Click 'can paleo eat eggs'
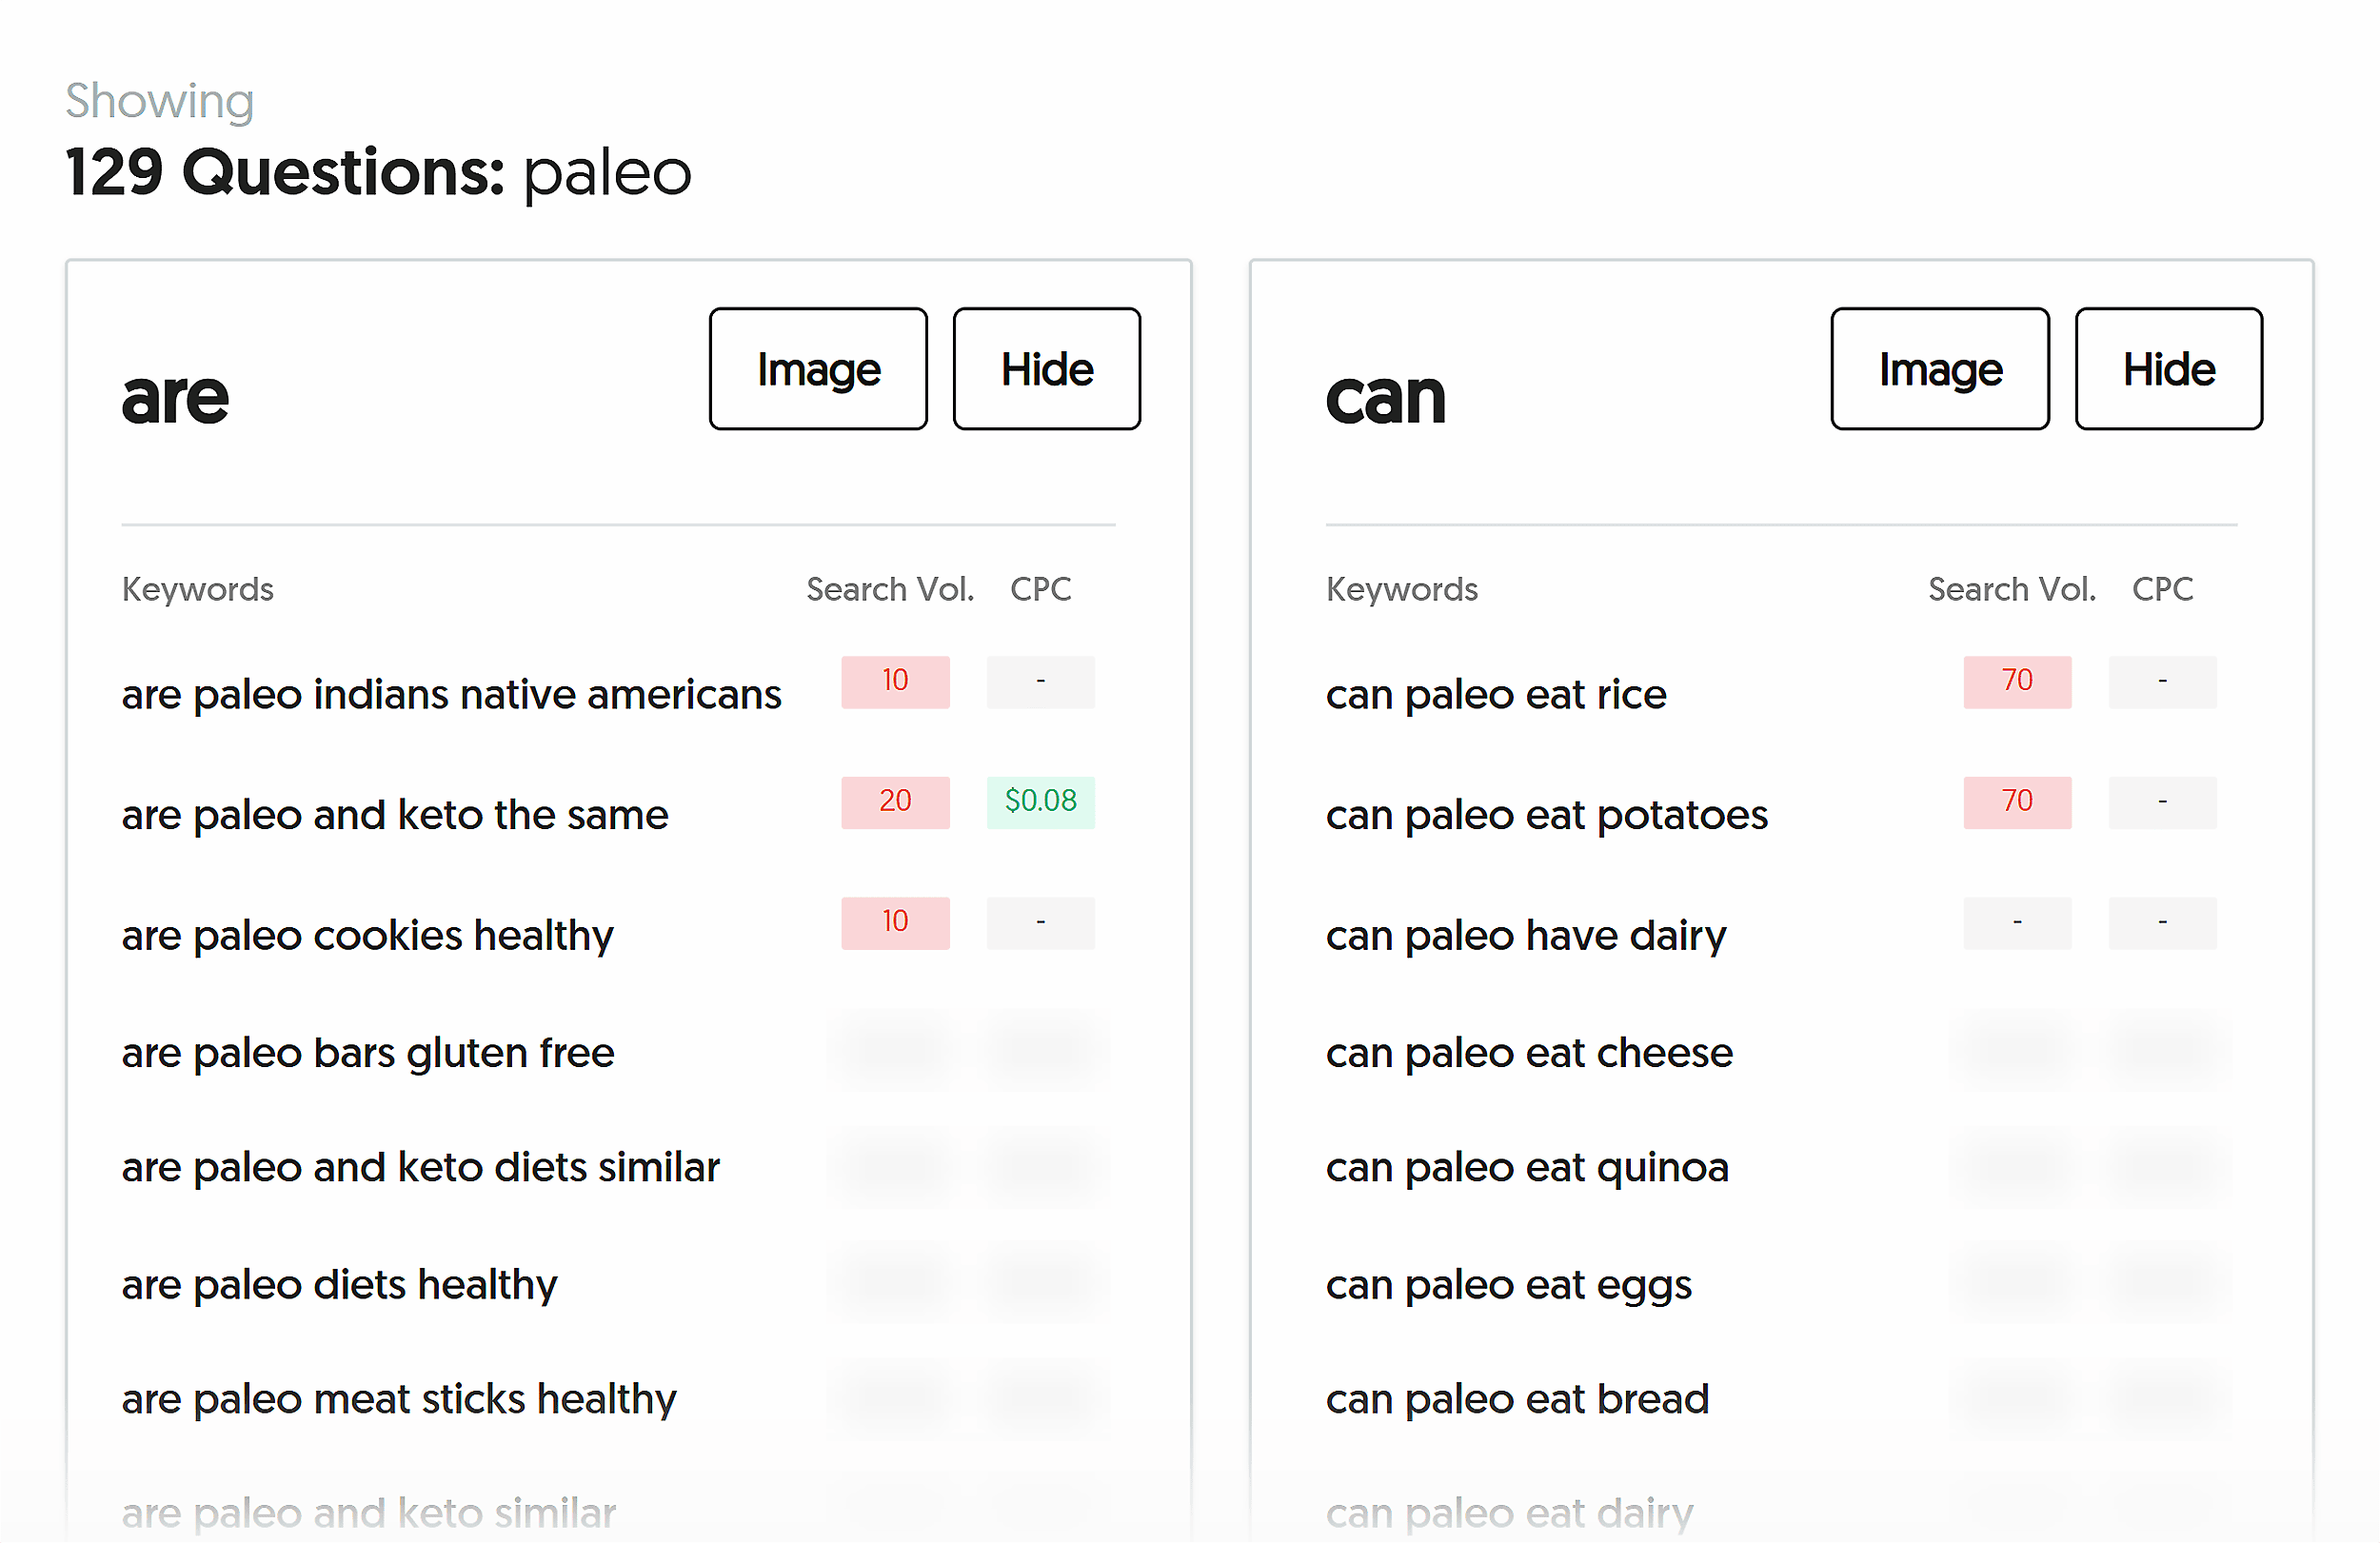This screenshot has width=2380, height=1543. 1508,1284
